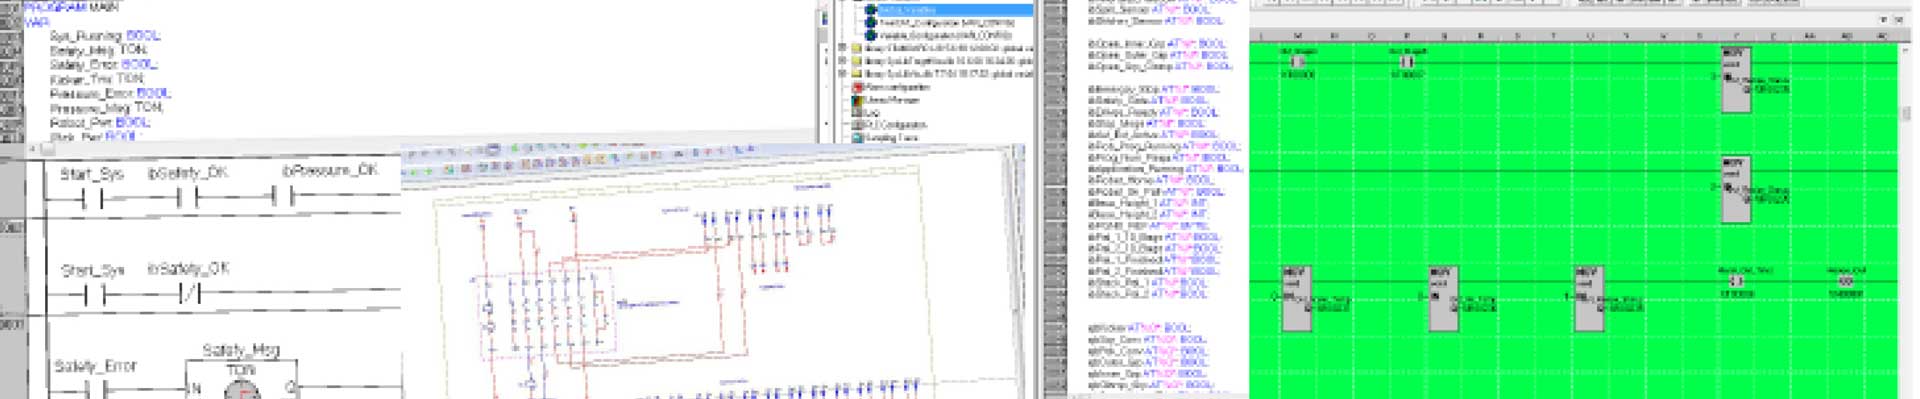Click PROGRAM MAIN header line in editor
The height and width of the screenshot is (399, 1920).
[x=70, y=6]
